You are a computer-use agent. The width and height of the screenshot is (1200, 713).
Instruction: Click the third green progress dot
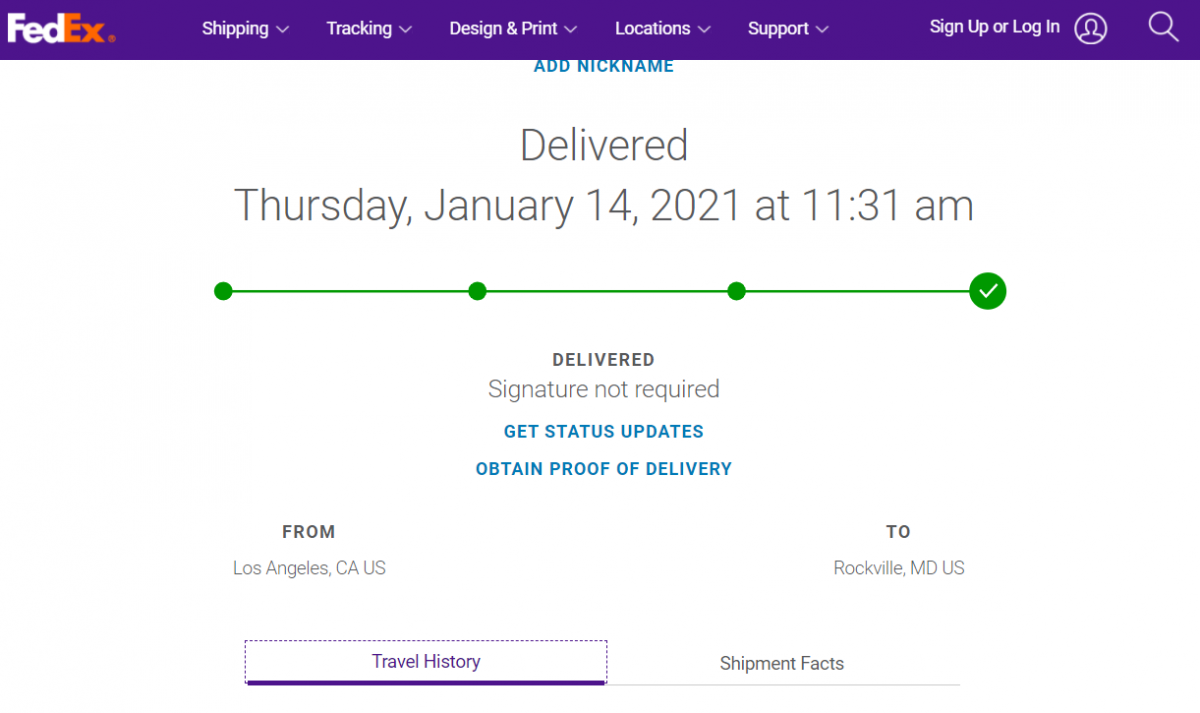(x=737, y=291)
